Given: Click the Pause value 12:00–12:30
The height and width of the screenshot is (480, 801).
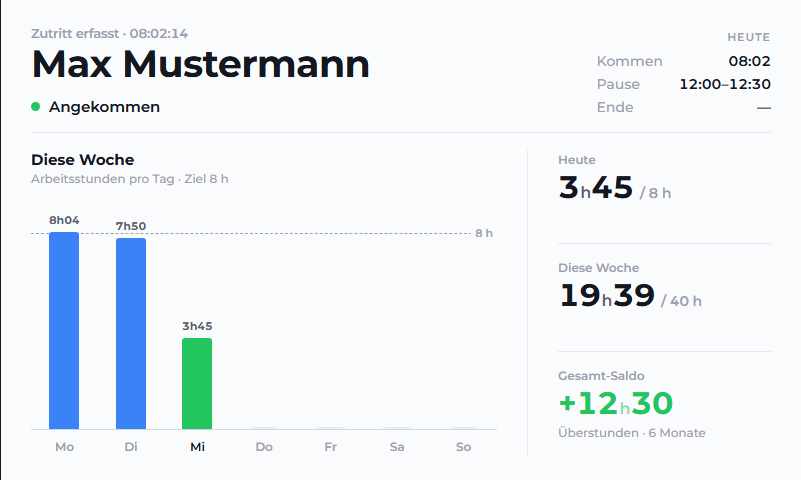Looking at the screenshot, I should tap(725, 84).
